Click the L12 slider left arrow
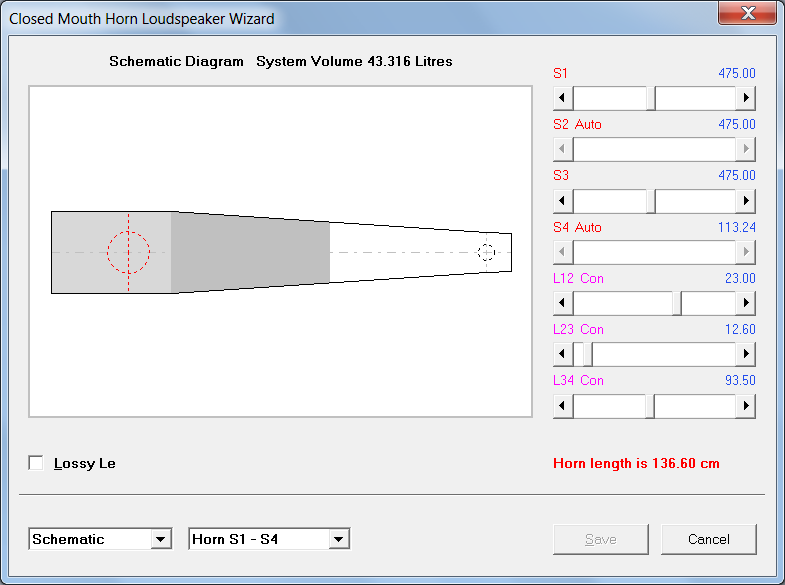785x585 pixels. coord(563,303)
